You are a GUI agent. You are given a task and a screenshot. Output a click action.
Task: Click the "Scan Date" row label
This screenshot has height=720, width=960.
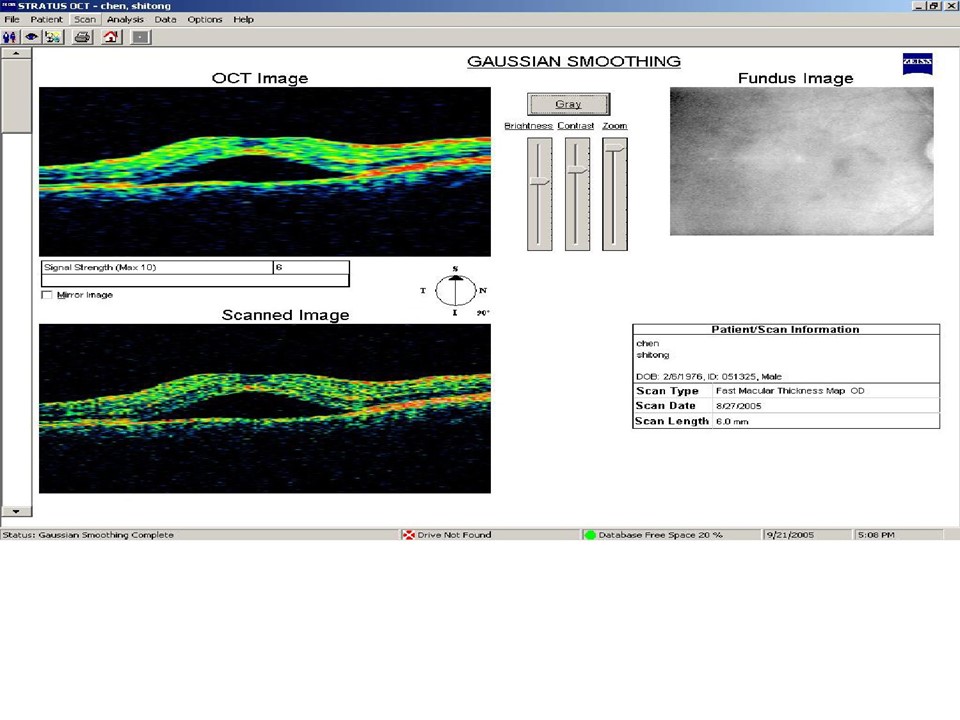[666, 406]
